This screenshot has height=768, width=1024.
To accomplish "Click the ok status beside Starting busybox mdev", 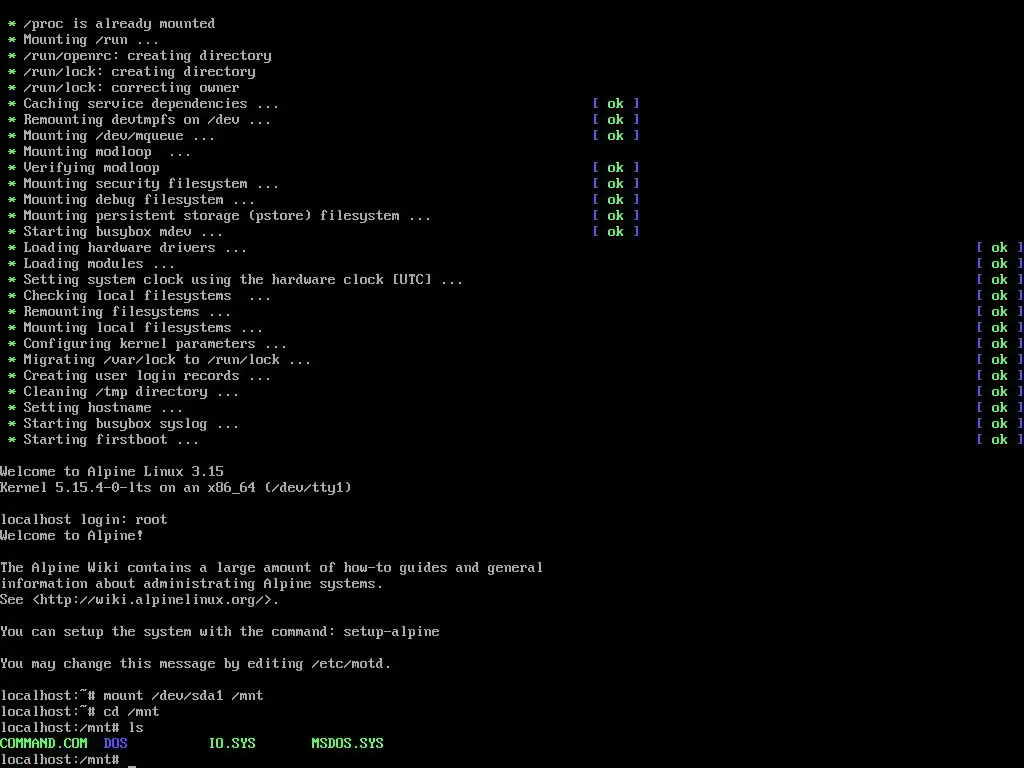I will tap(616, 231).
